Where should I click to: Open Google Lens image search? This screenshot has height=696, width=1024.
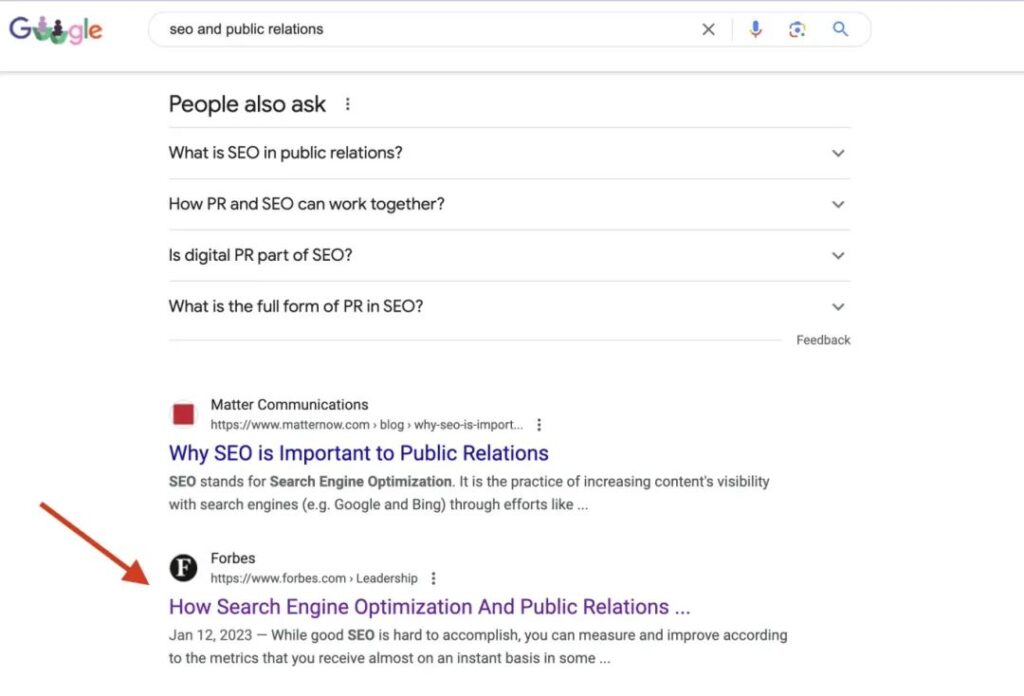[797, 30]
